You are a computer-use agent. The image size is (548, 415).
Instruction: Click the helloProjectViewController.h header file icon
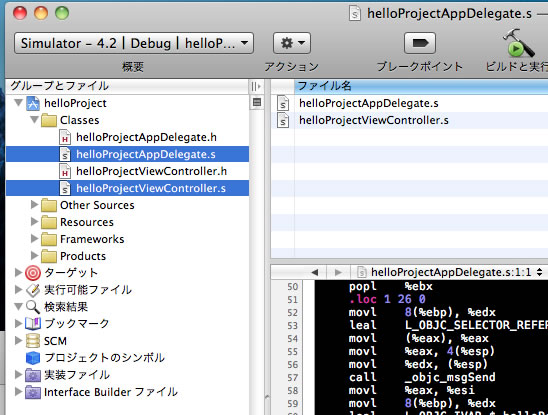pos(65,171)
